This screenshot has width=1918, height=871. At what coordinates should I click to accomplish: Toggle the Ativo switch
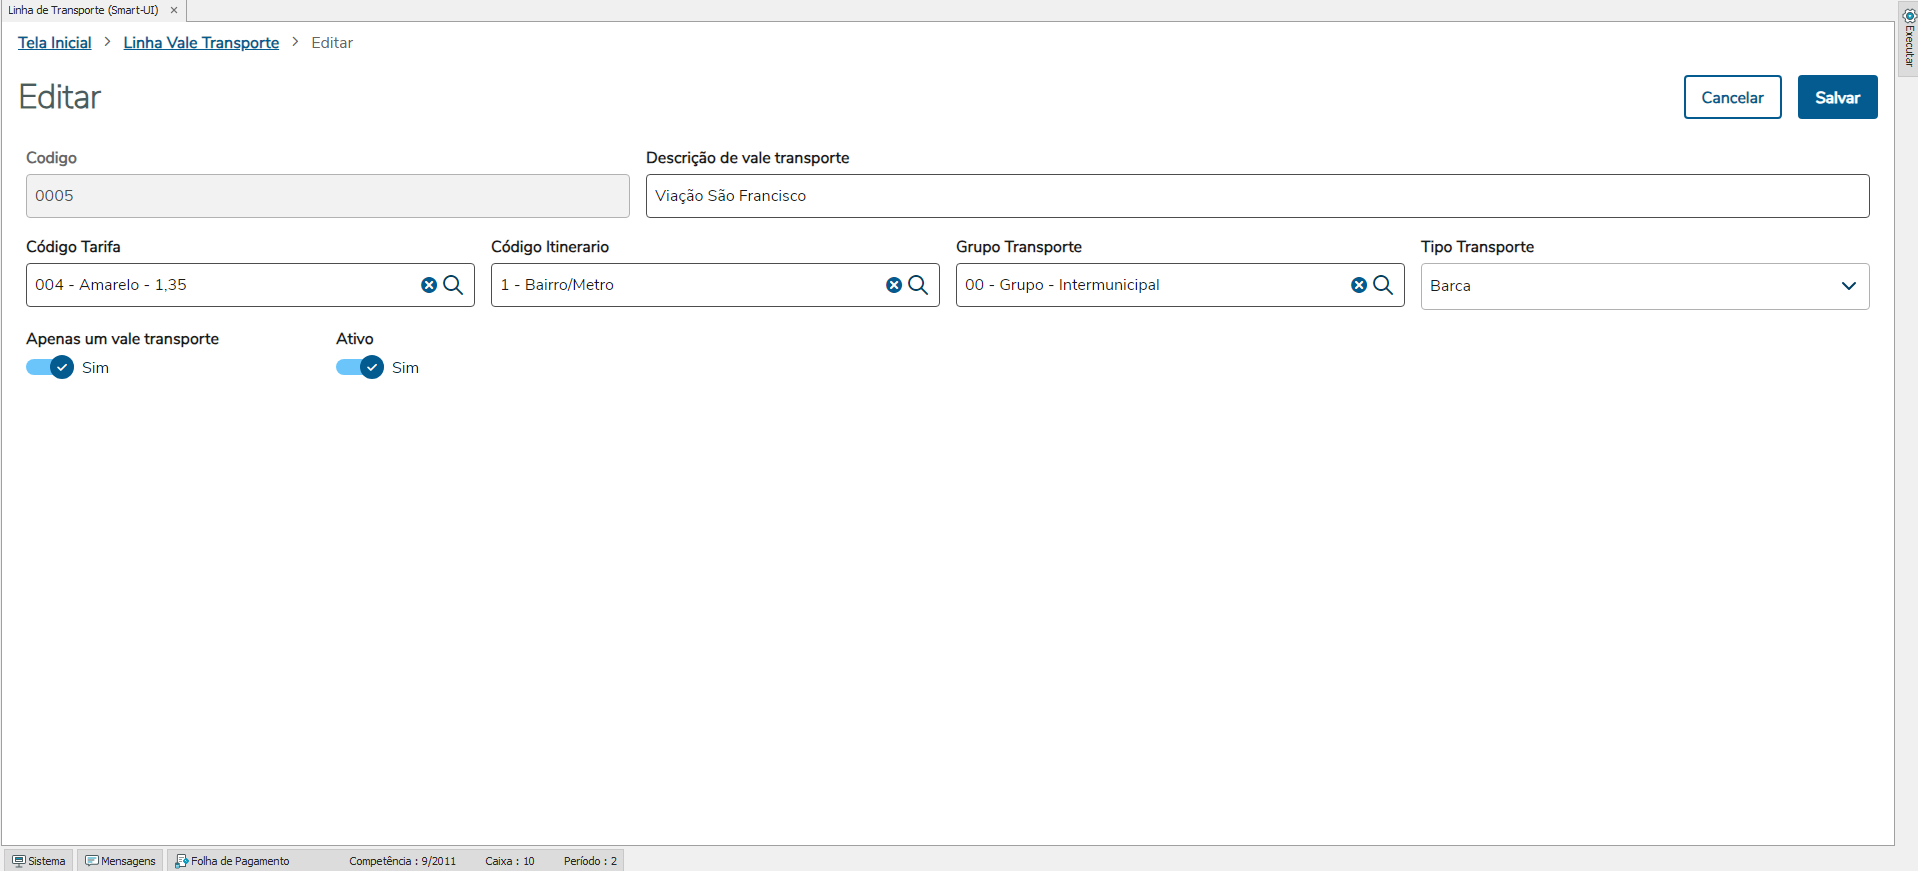coord(360,367)
